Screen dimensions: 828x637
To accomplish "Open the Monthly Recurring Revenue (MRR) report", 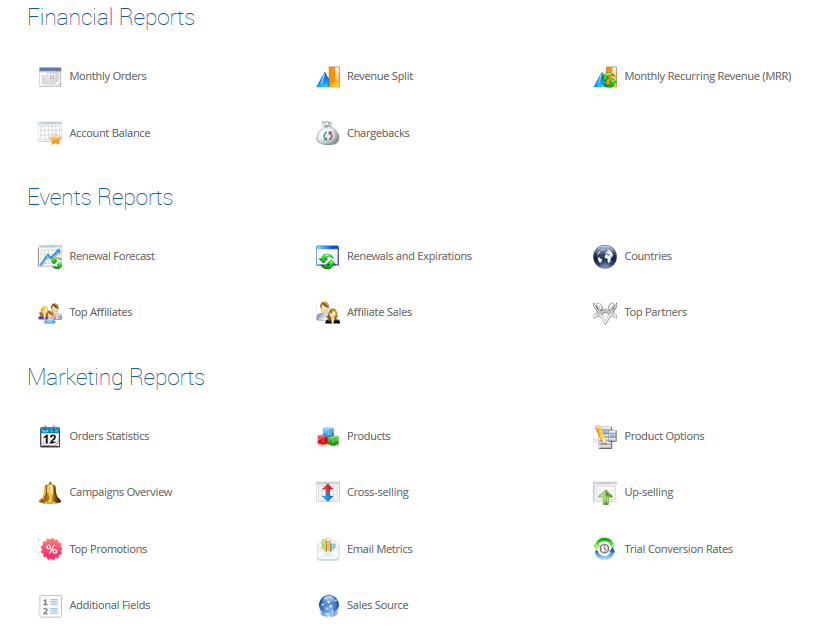I will pos(707,77).
